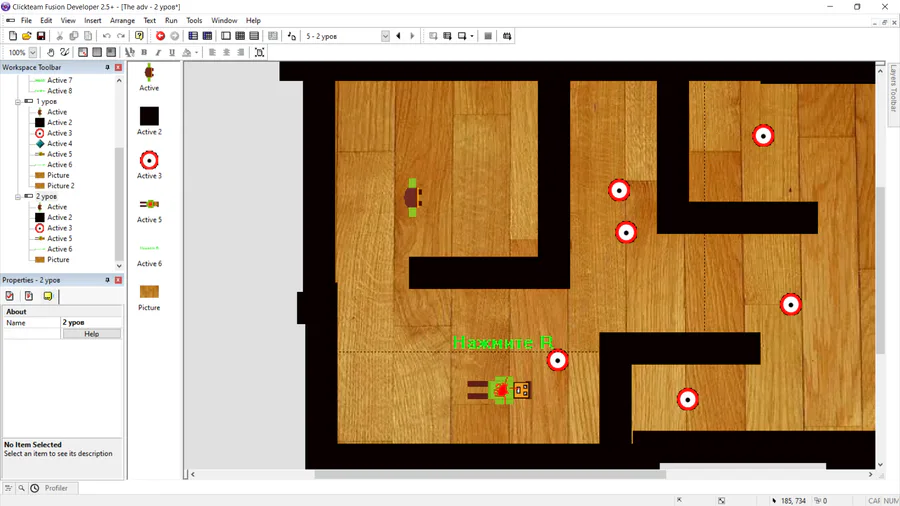
Task: Open an existing file with folder icon
Action: point(26,36)
